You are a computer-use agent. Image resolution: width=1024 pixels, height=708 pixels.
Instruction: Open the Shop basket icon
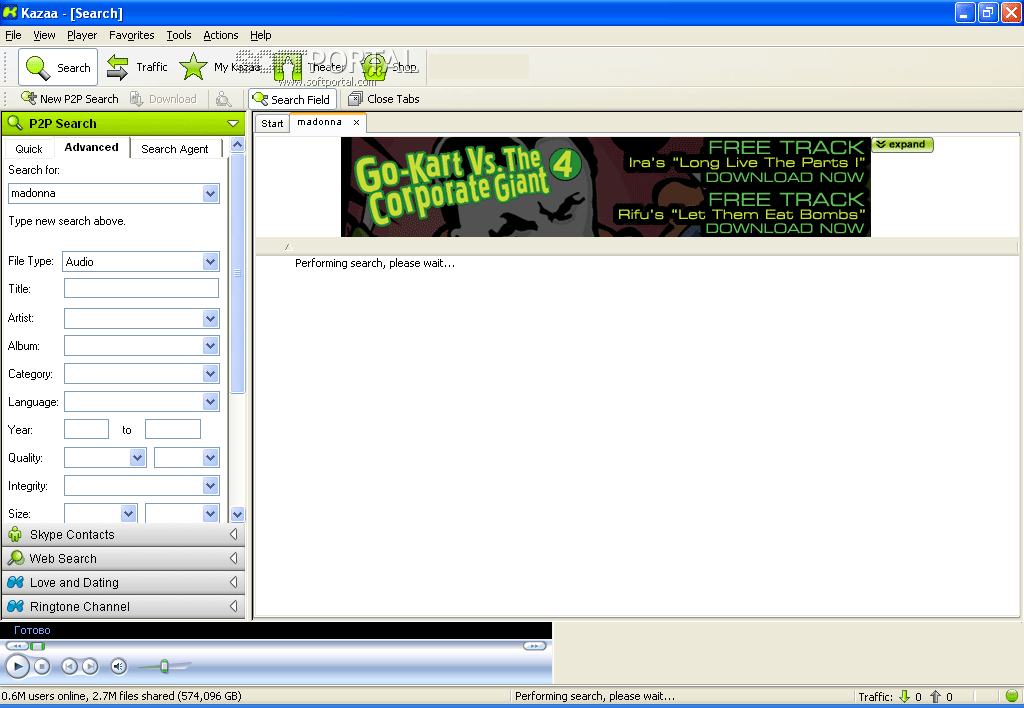[x=375, y=67]
